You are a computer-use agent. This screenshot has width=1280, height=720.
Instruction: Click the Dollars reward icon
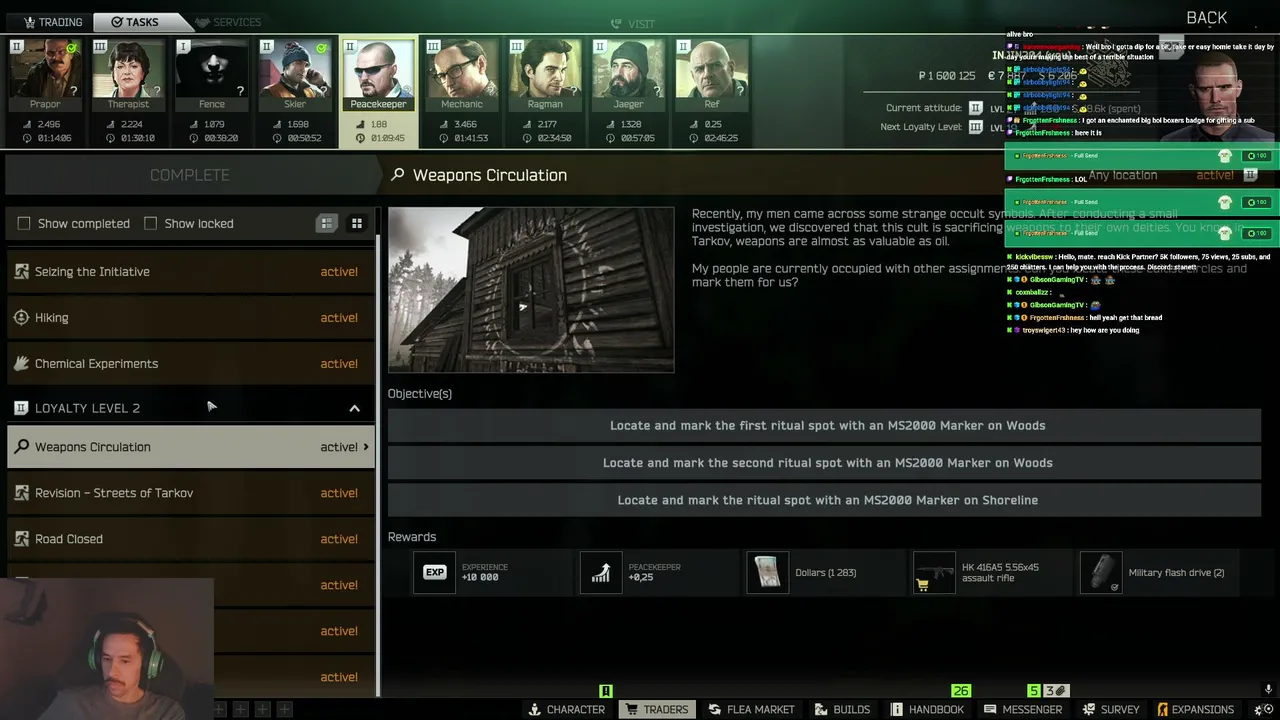click(768, 573)
